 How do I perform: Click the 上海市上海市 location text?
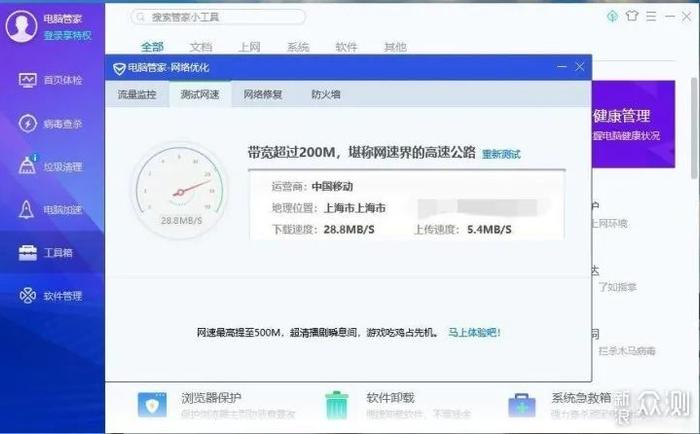click(354, 208)
